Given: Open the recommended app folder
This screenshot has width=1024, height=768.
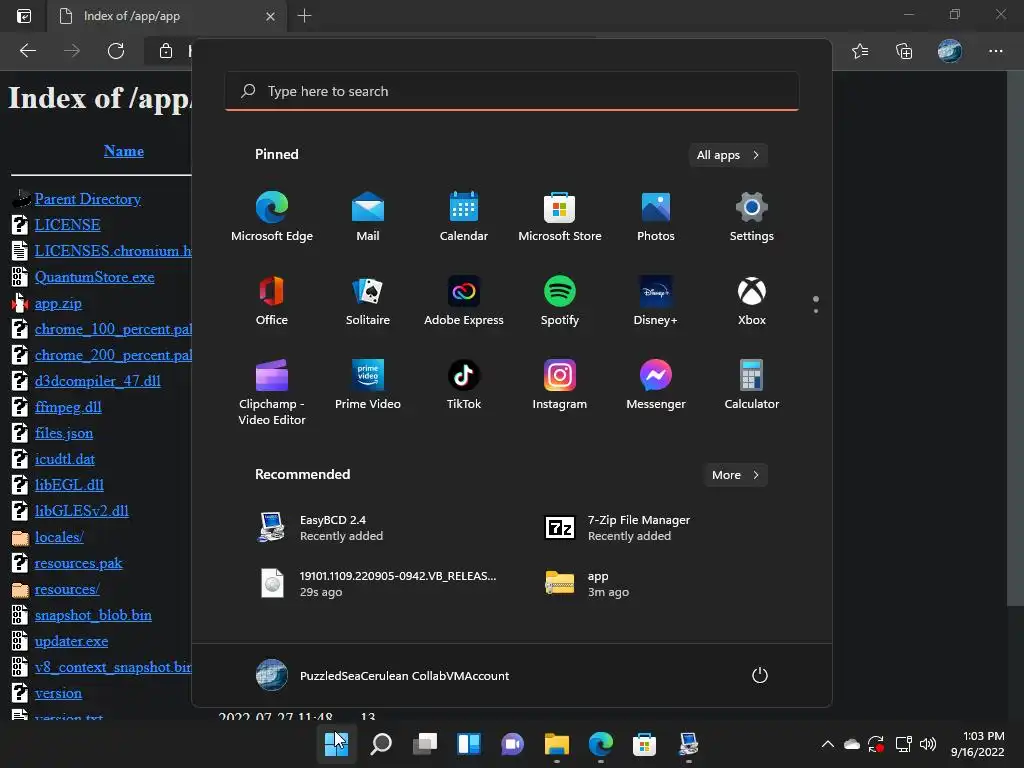Looking at the screenshot, I should (x=656, y=583).
